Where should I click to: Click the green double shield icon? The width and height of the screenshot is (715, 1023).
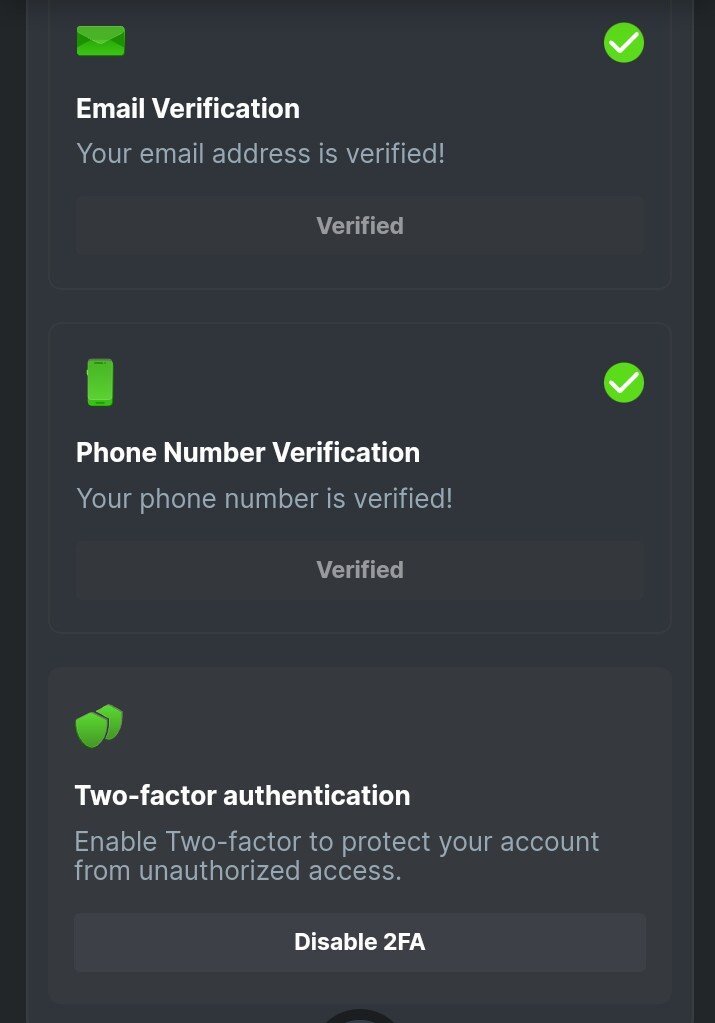tap(99, 726)
